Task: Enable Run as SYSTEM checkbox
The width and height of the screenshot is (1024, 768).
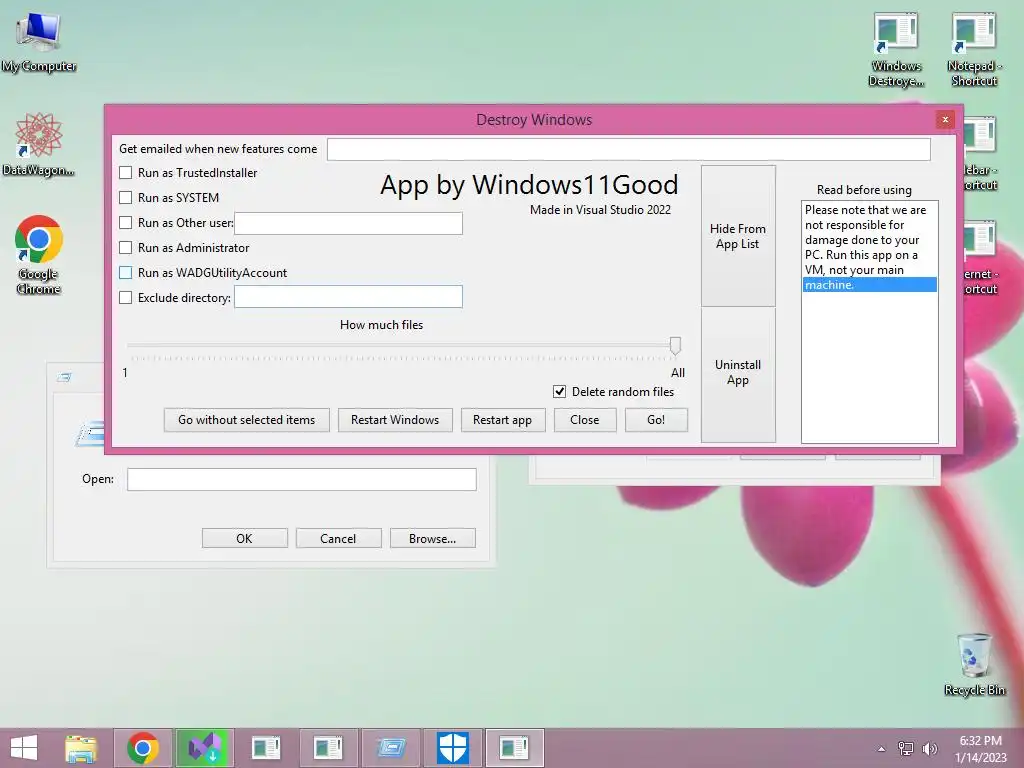Action: pos(126,198)
